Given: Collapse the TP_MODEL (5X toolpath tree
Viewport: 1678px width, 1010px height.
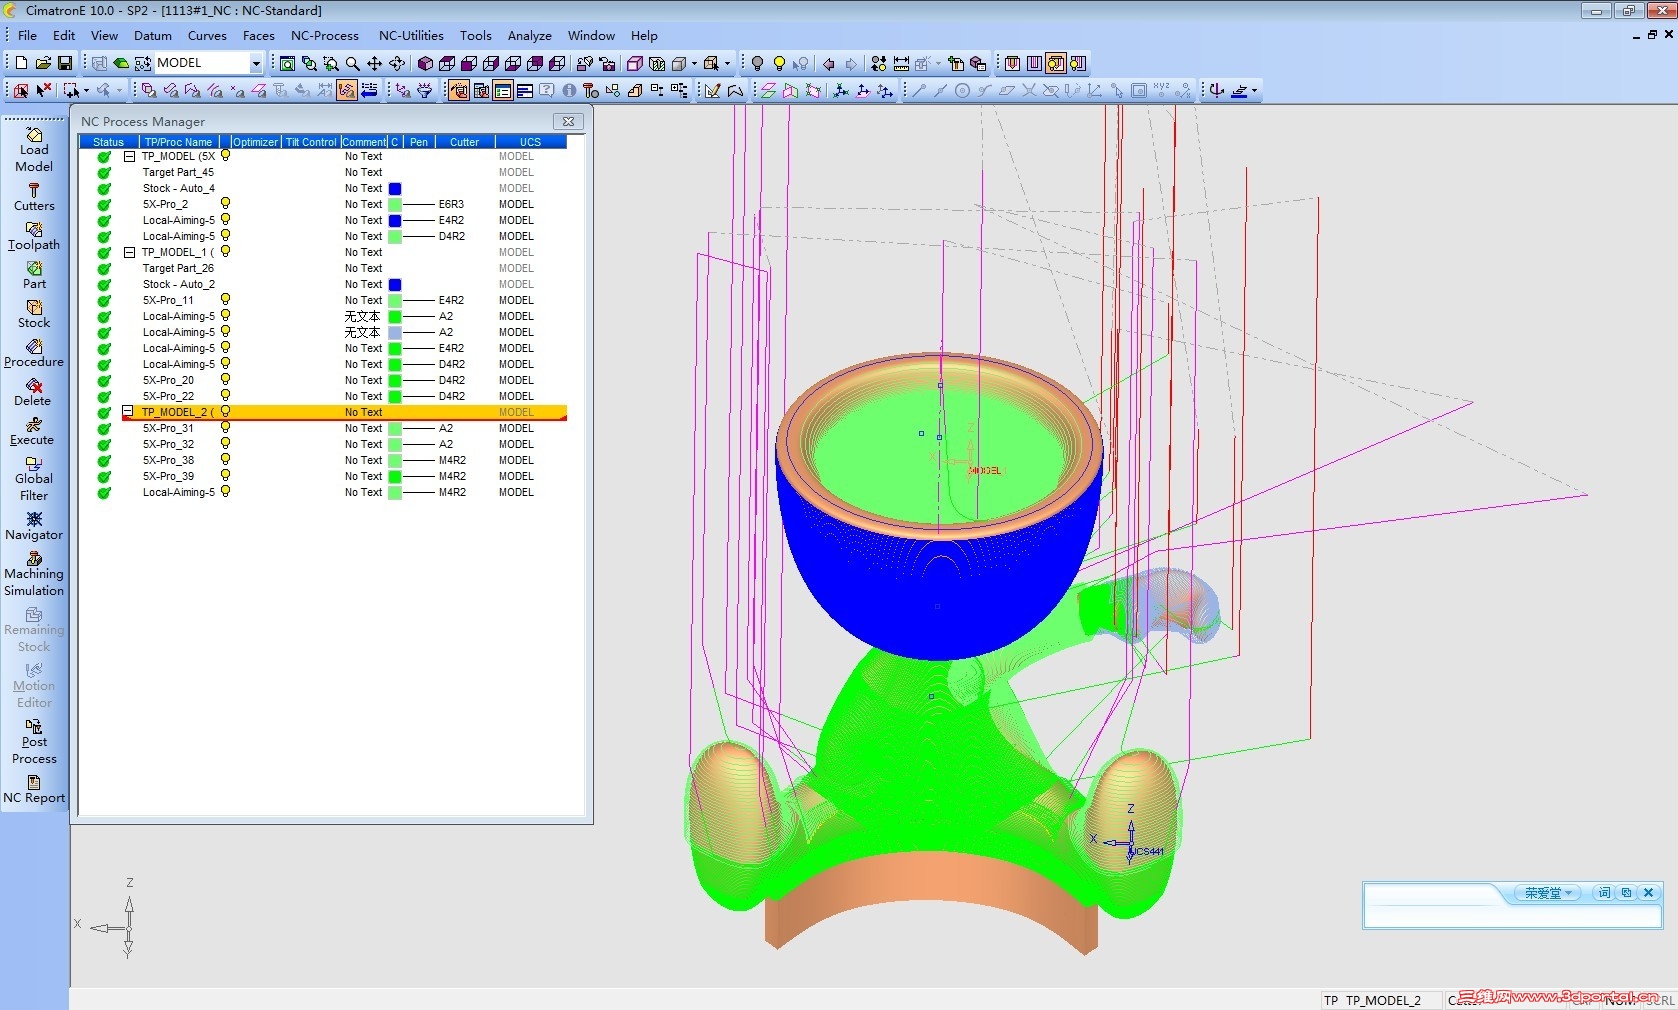Looking at the screenshot, I should click(129, 156).
